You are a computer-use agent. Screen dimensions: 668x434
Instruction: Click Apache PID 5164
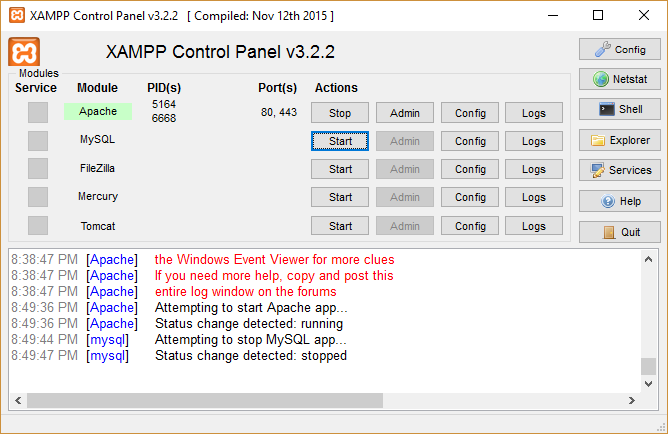(x=164, y=104)
